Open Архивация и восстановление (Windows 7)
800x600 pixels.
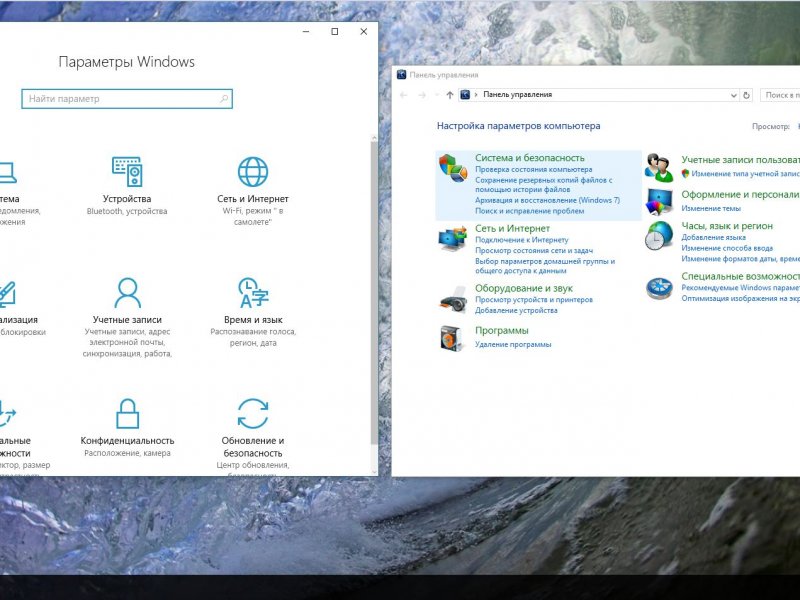[x=547, y=200]
